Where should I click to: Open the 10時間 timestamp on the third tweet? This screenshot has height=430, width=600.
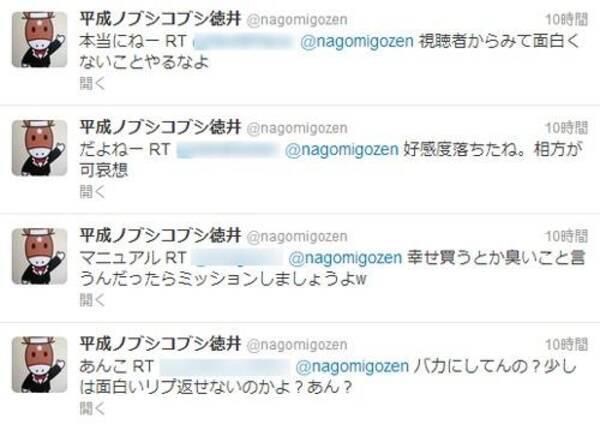(567, 236)
